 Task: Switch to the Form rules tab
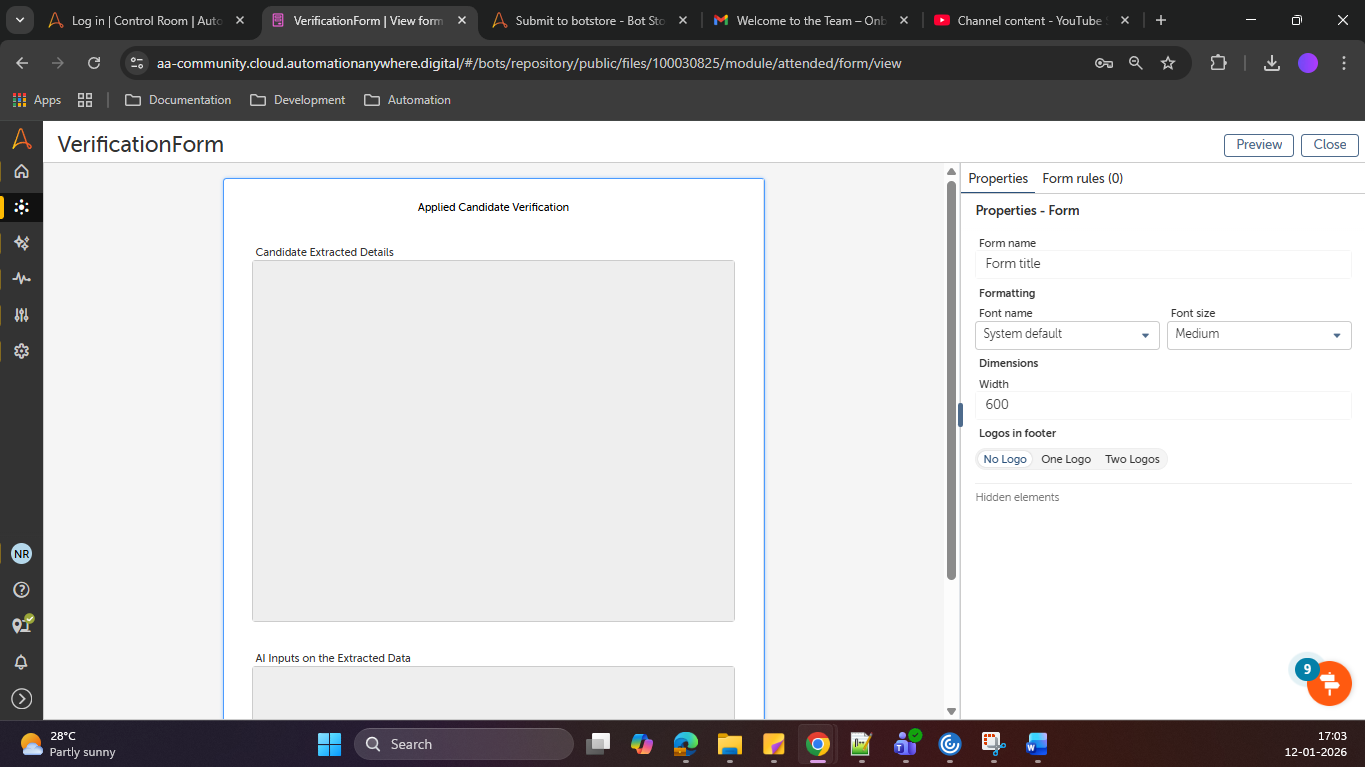(1082, 178)
